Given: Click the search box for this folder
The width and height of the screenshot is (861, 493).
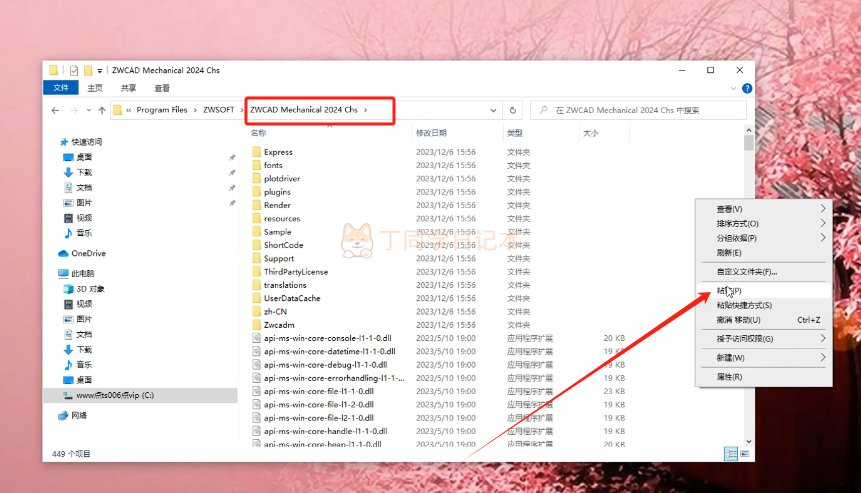Looking at the screenshot, I should pyautogui.click(x=638, y=110).
